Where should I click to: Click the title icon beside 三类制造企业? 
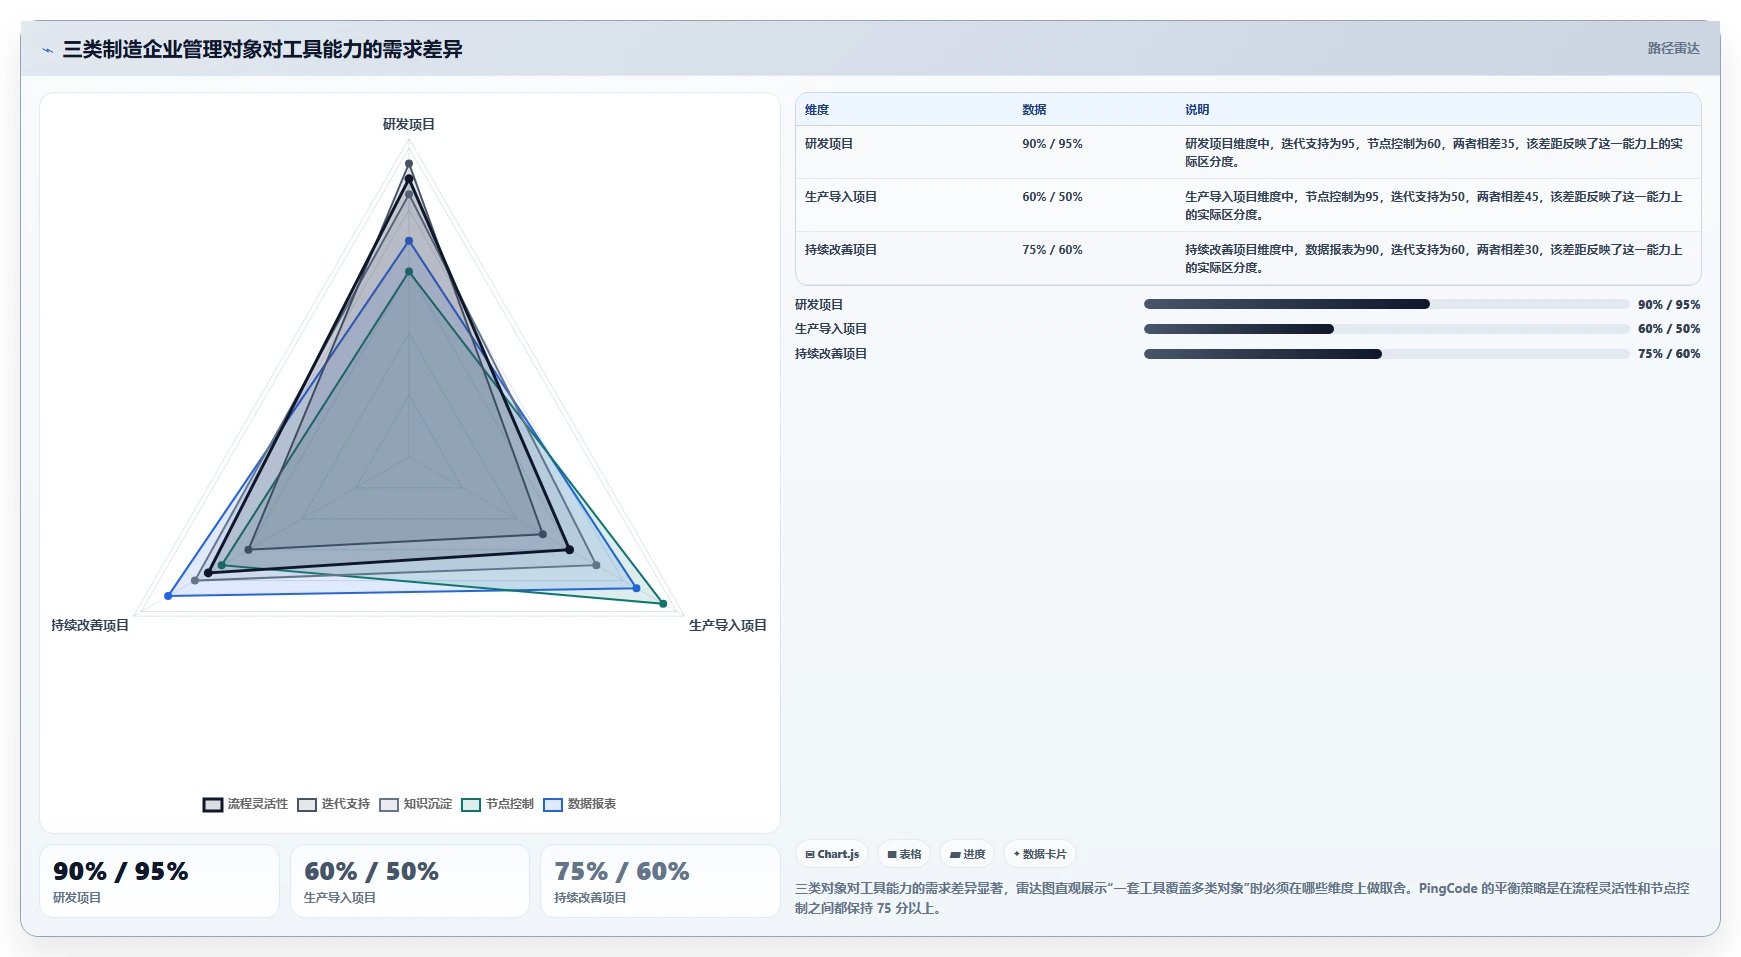coord(47,50)
